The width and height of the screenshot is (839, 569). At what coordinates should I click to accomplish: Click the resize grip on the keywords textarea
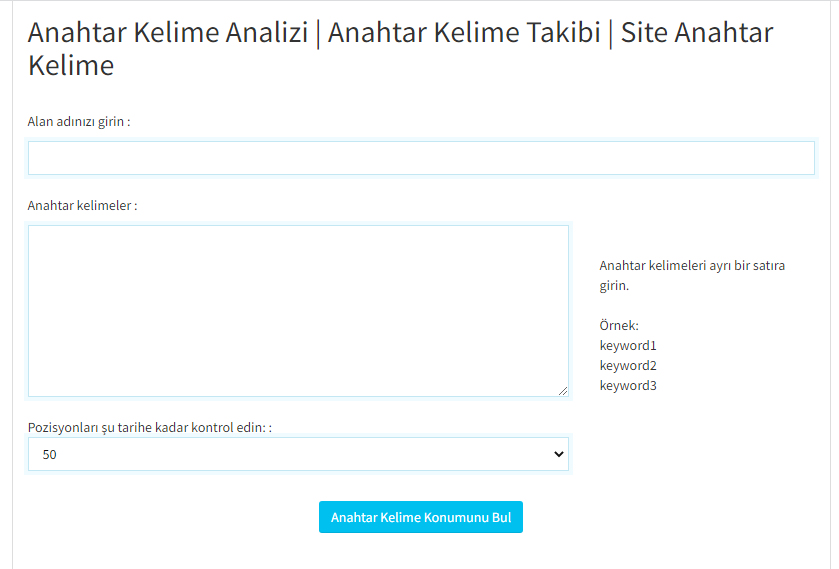tap(562, 391)
